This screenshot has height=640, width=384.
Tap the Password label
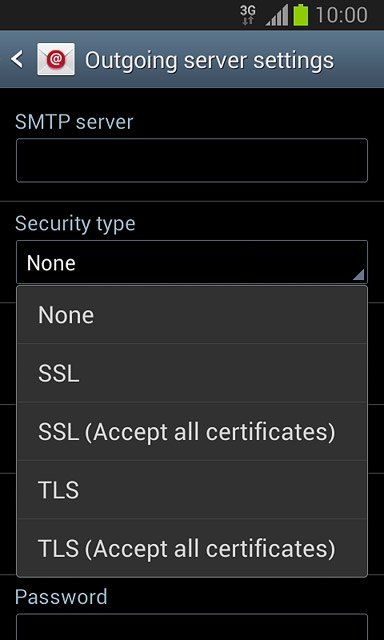(61, 596)
